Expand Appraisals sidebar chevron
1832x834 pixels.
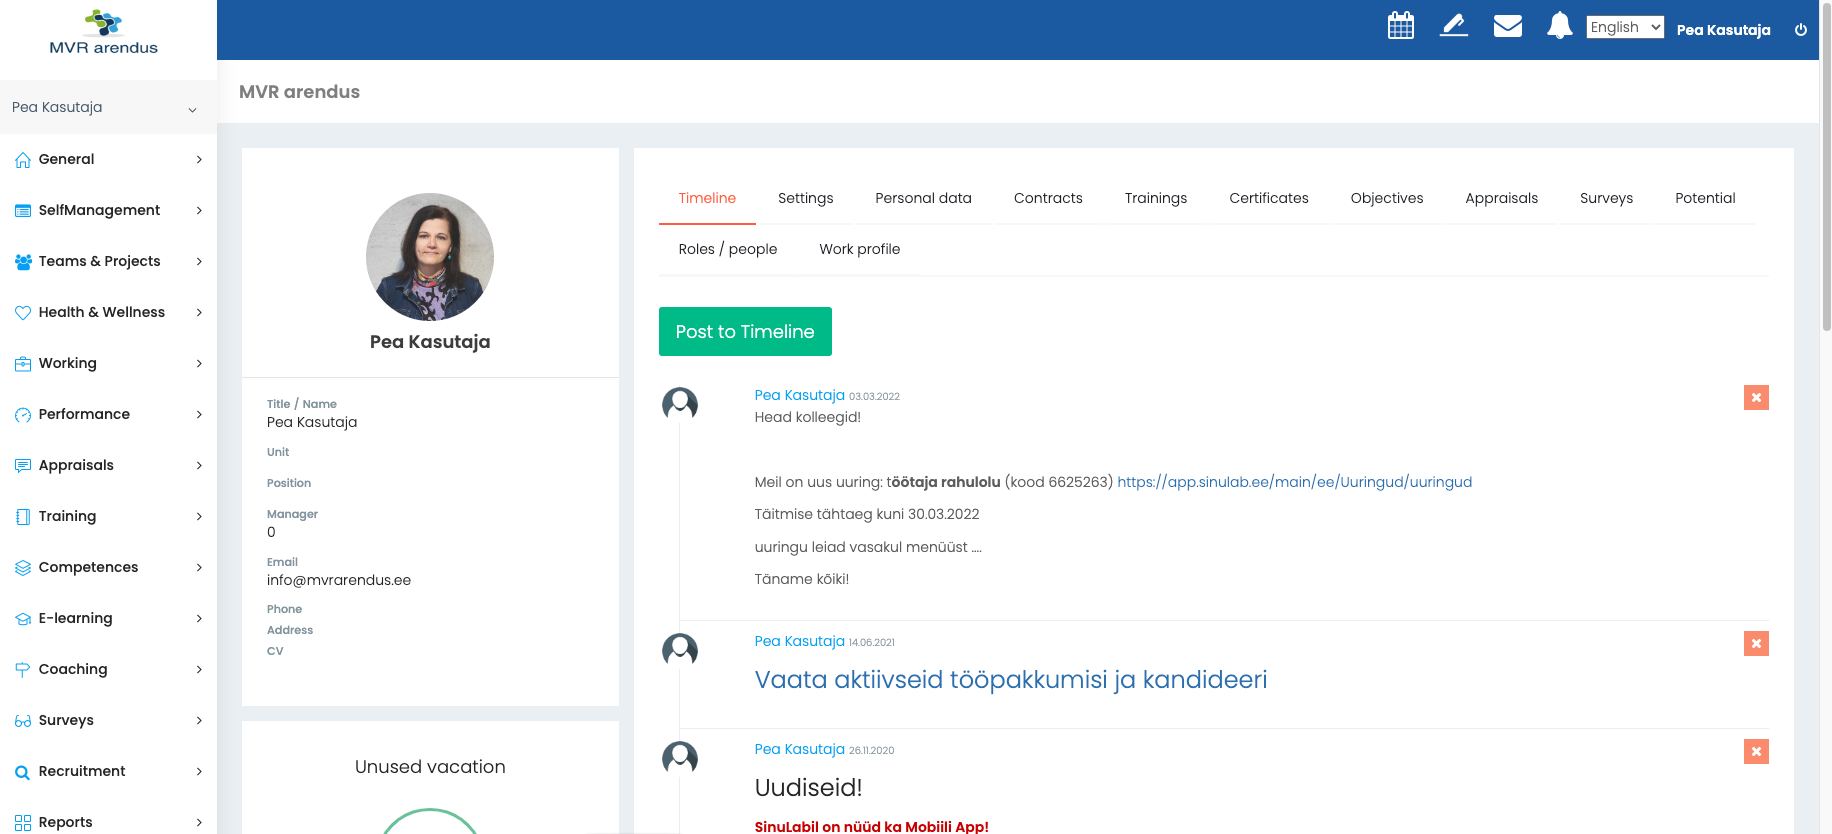tap(199, 466)
